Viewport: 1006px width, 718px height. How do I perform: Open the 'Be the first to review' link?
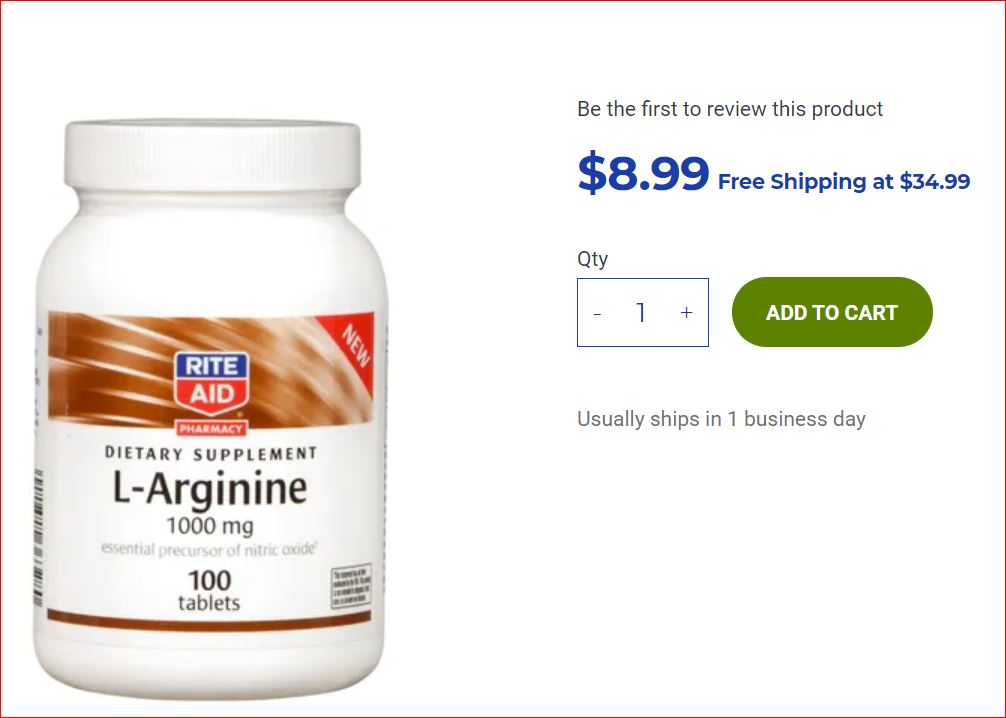730,109
